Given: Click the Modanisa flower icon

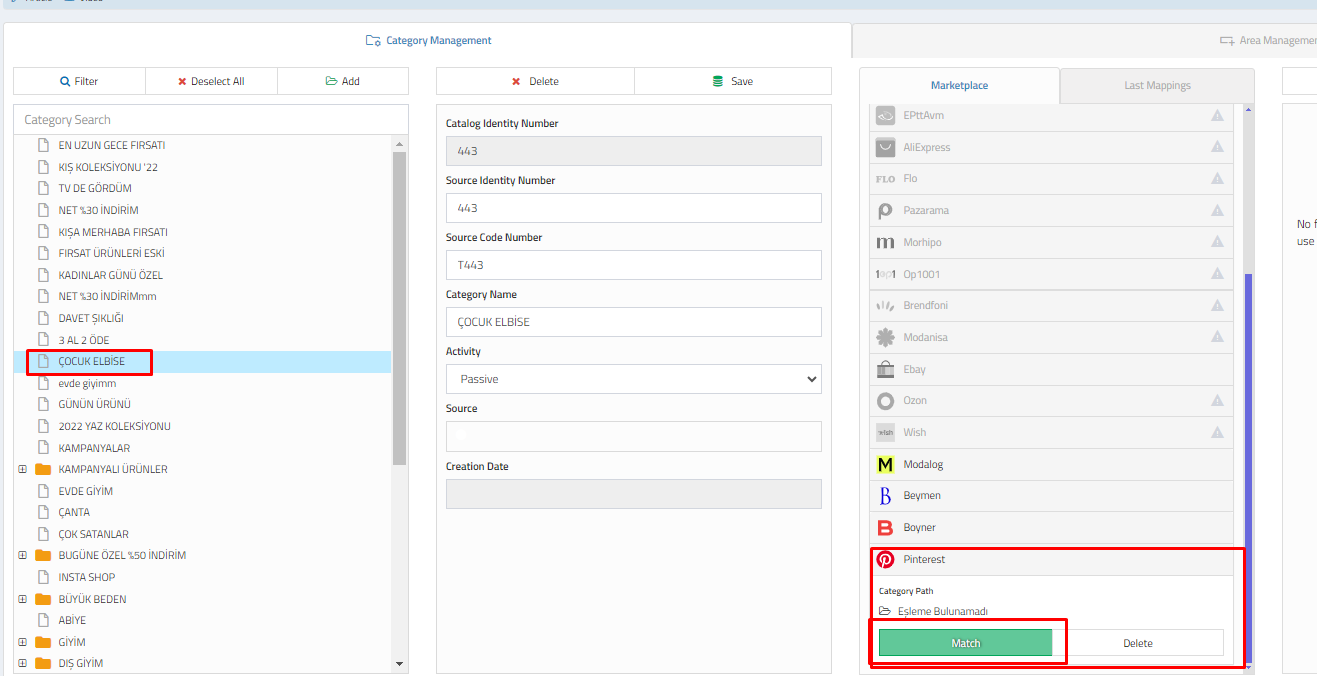Looking at the screenshot, I should 885,337.
